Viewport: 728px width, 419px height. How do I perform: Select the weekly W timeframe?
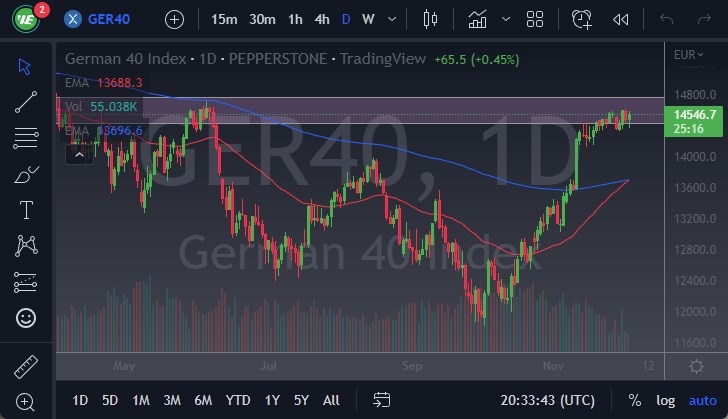[368, 20]
